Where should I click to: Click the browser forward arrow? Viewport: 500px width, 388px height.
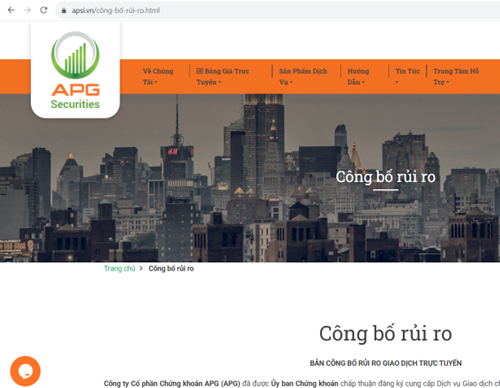pyautogui.click(x=27, y=10)
